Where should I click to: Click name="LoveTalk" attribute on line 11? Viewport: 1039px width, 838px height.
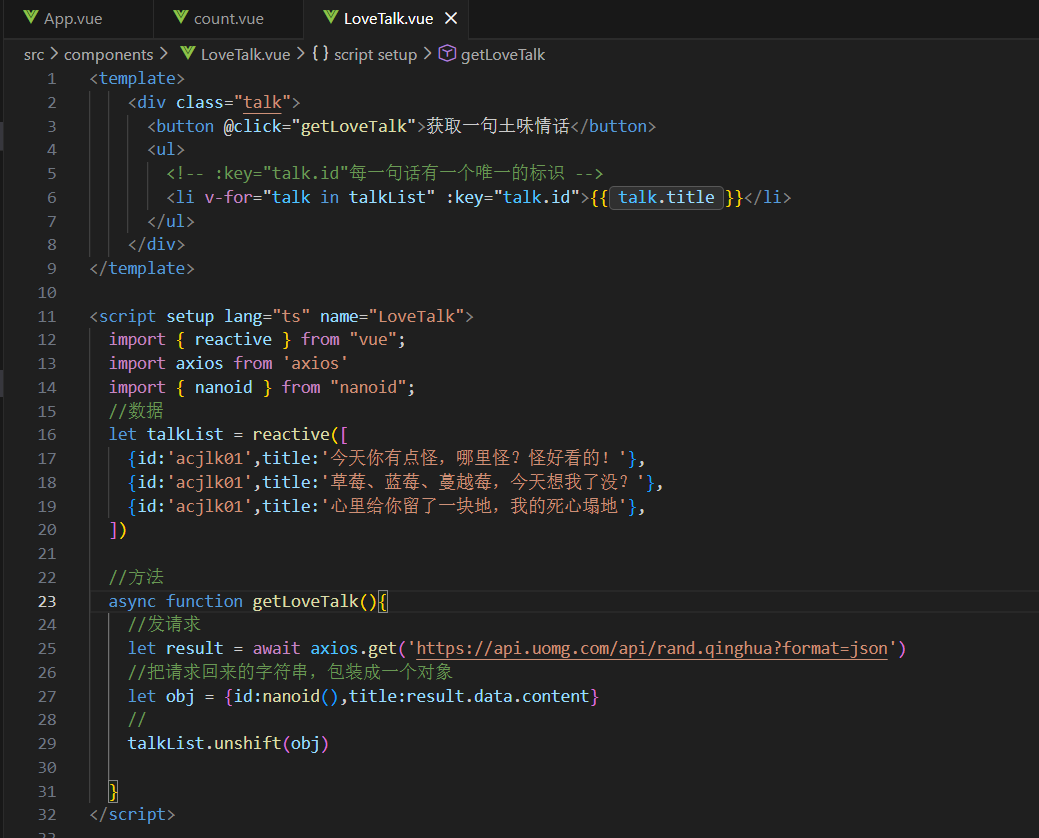point(392,317)
